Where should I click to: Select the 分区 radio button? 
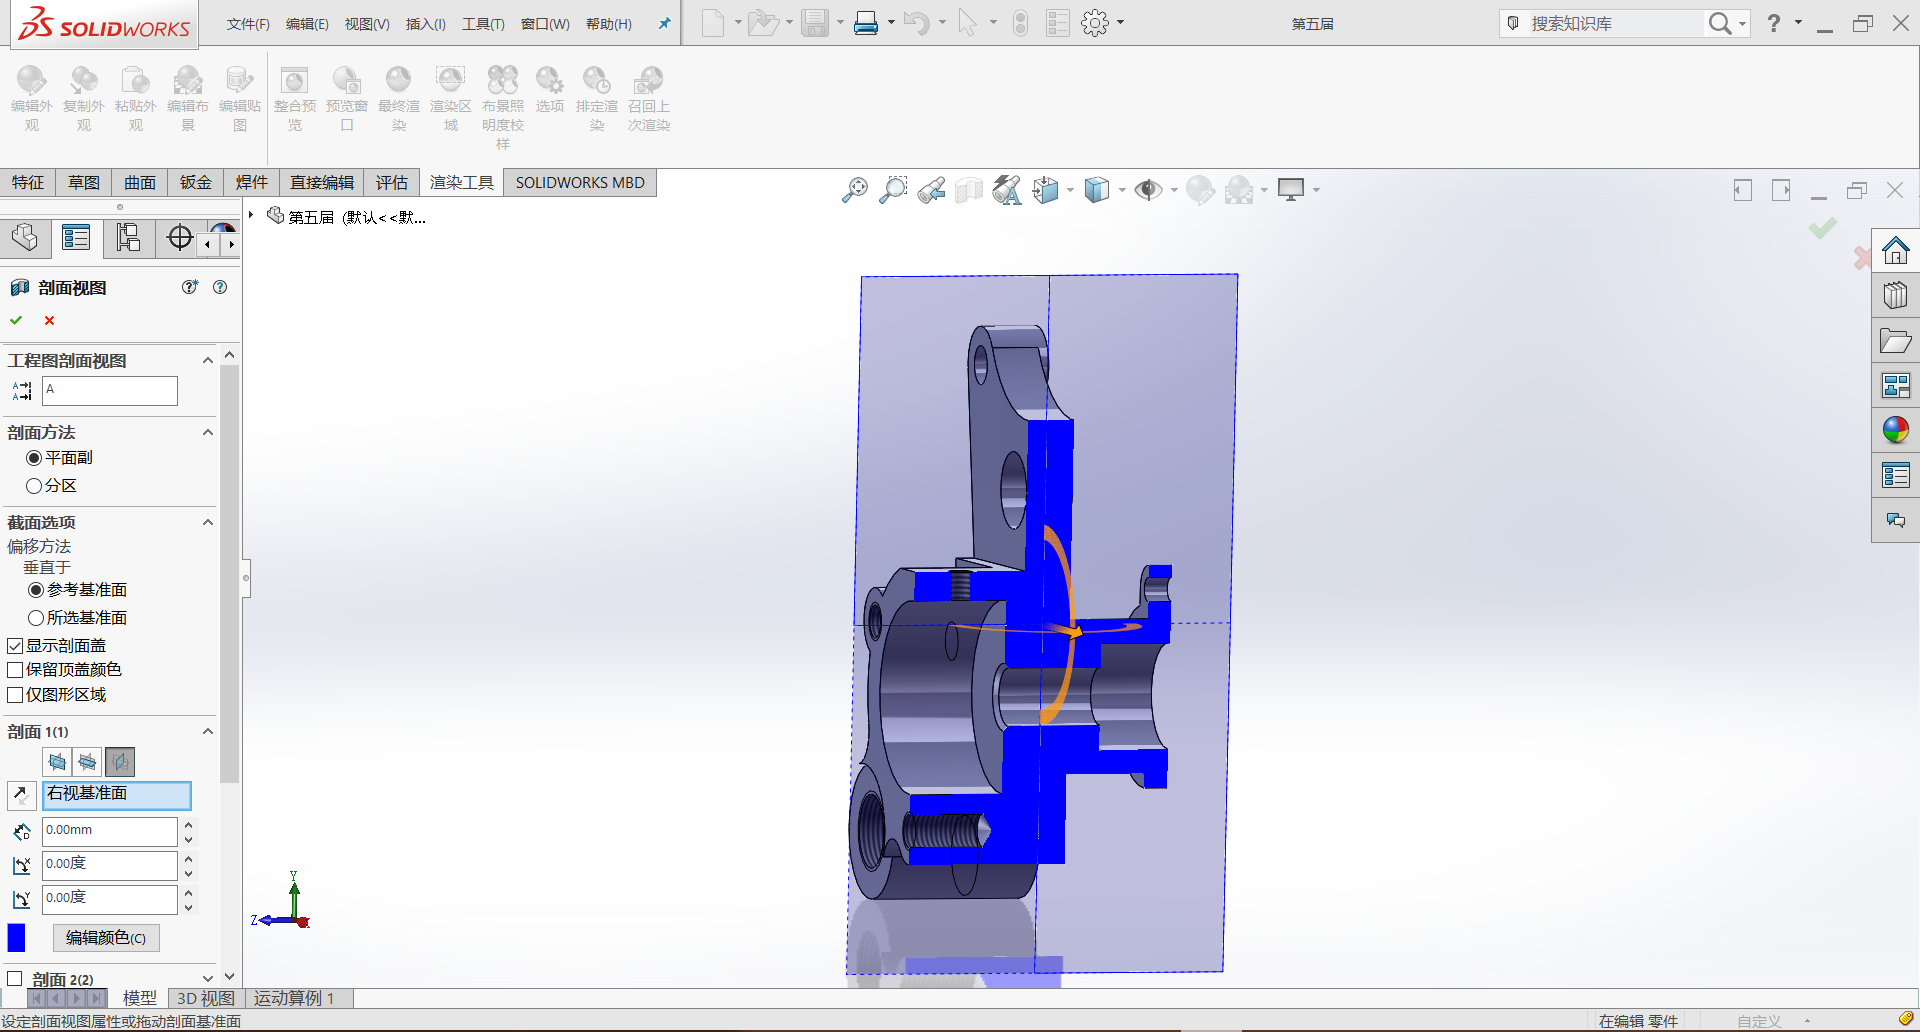pos(34,486)
